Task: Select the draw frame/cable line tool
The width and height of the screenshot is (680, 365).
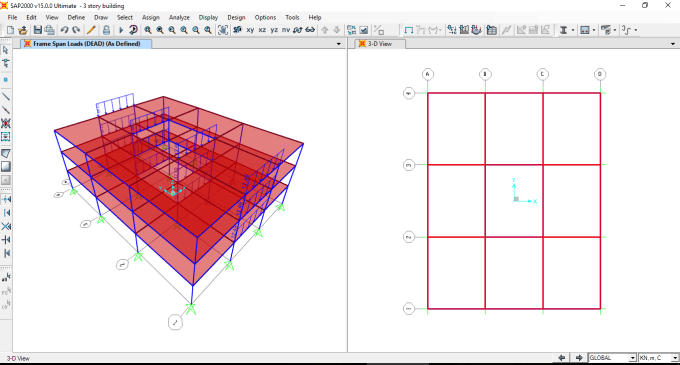Action: (x=6, y=96)
